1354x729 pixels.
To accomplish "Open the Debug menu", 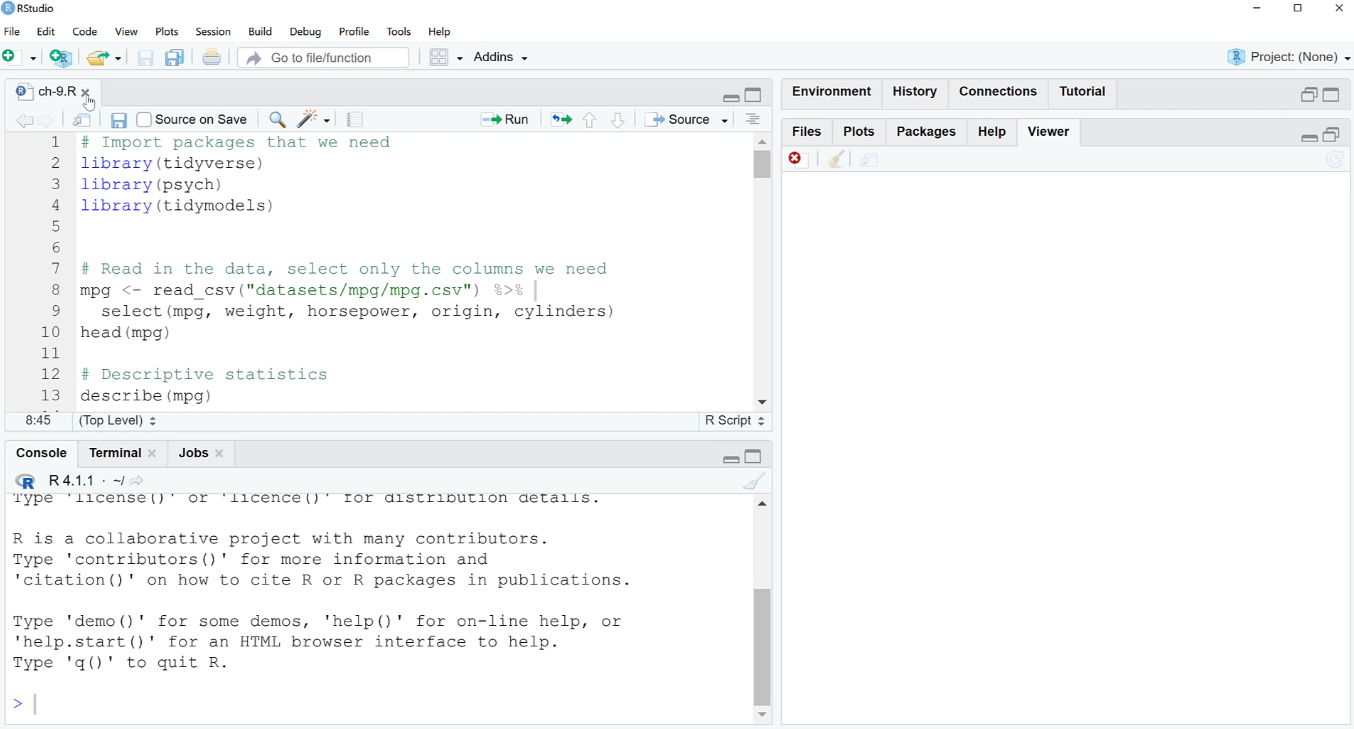I will coord(306,32).
